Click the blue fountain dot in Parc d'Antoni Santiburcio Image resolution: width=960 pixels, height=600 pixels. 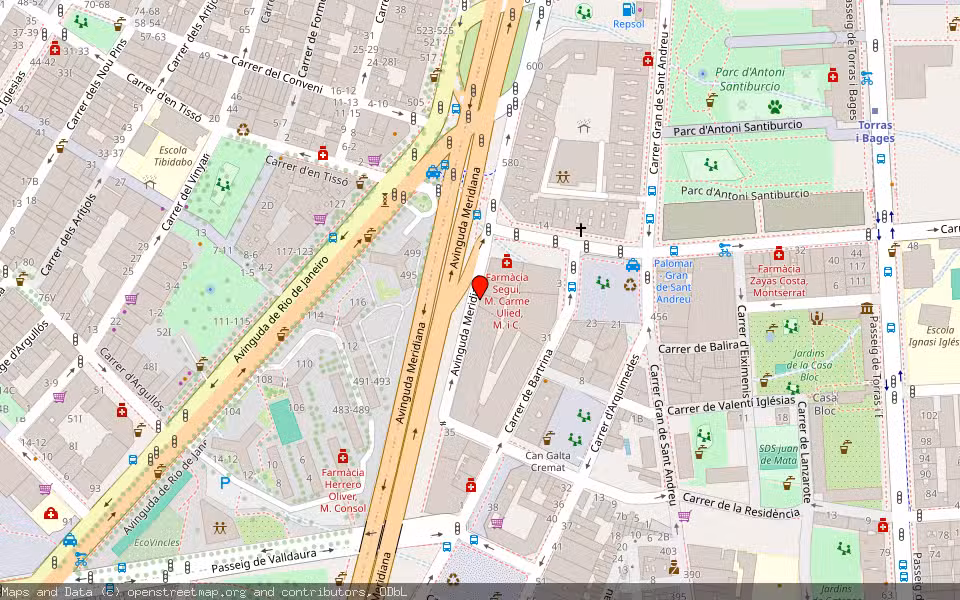(702, 74)
